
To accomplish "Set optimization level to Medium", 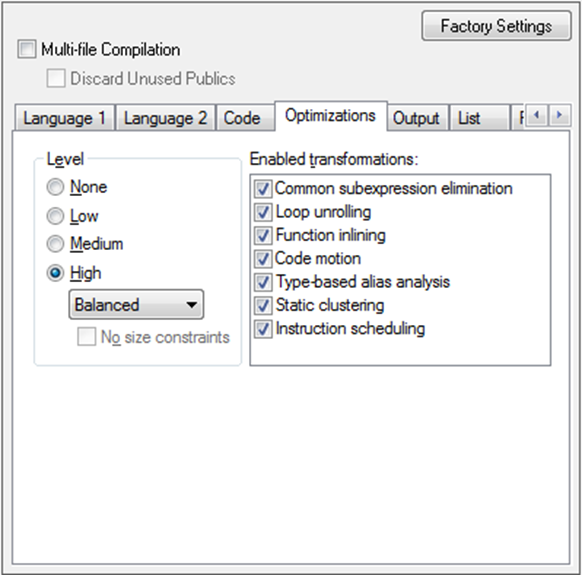I will click(55, 244).
